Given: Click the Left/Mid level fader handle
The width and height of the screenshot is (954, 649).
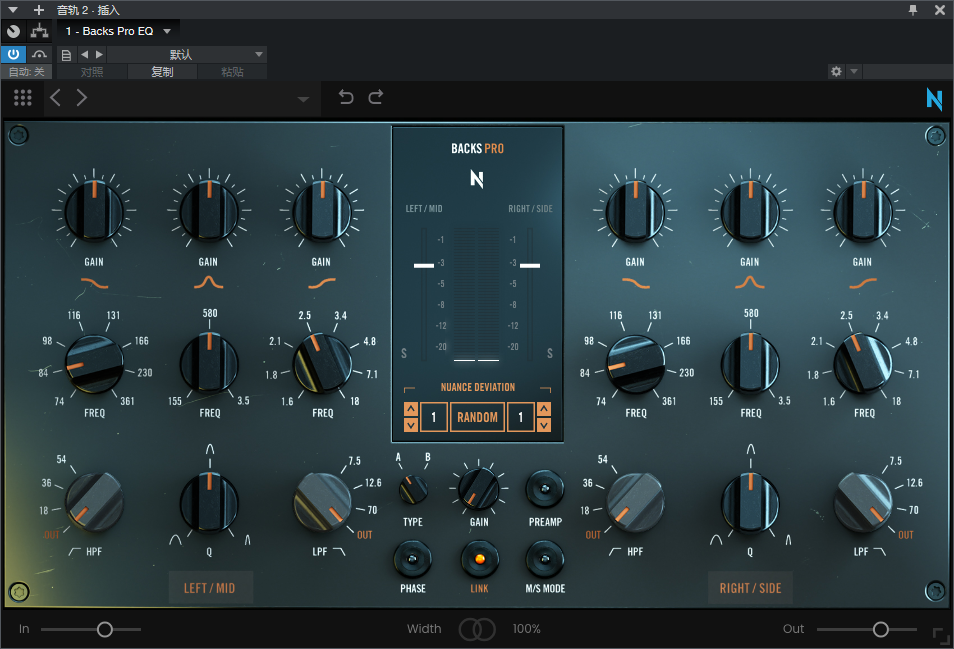Looking at the screenshot, I should (424, 265).
